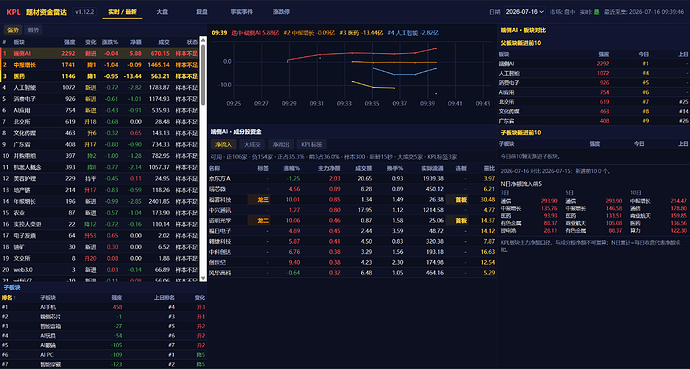Image resolution: width=690 pixels, height=369 pixels.
Task: Click the blue line in fund chart
Action: (405, 72)
